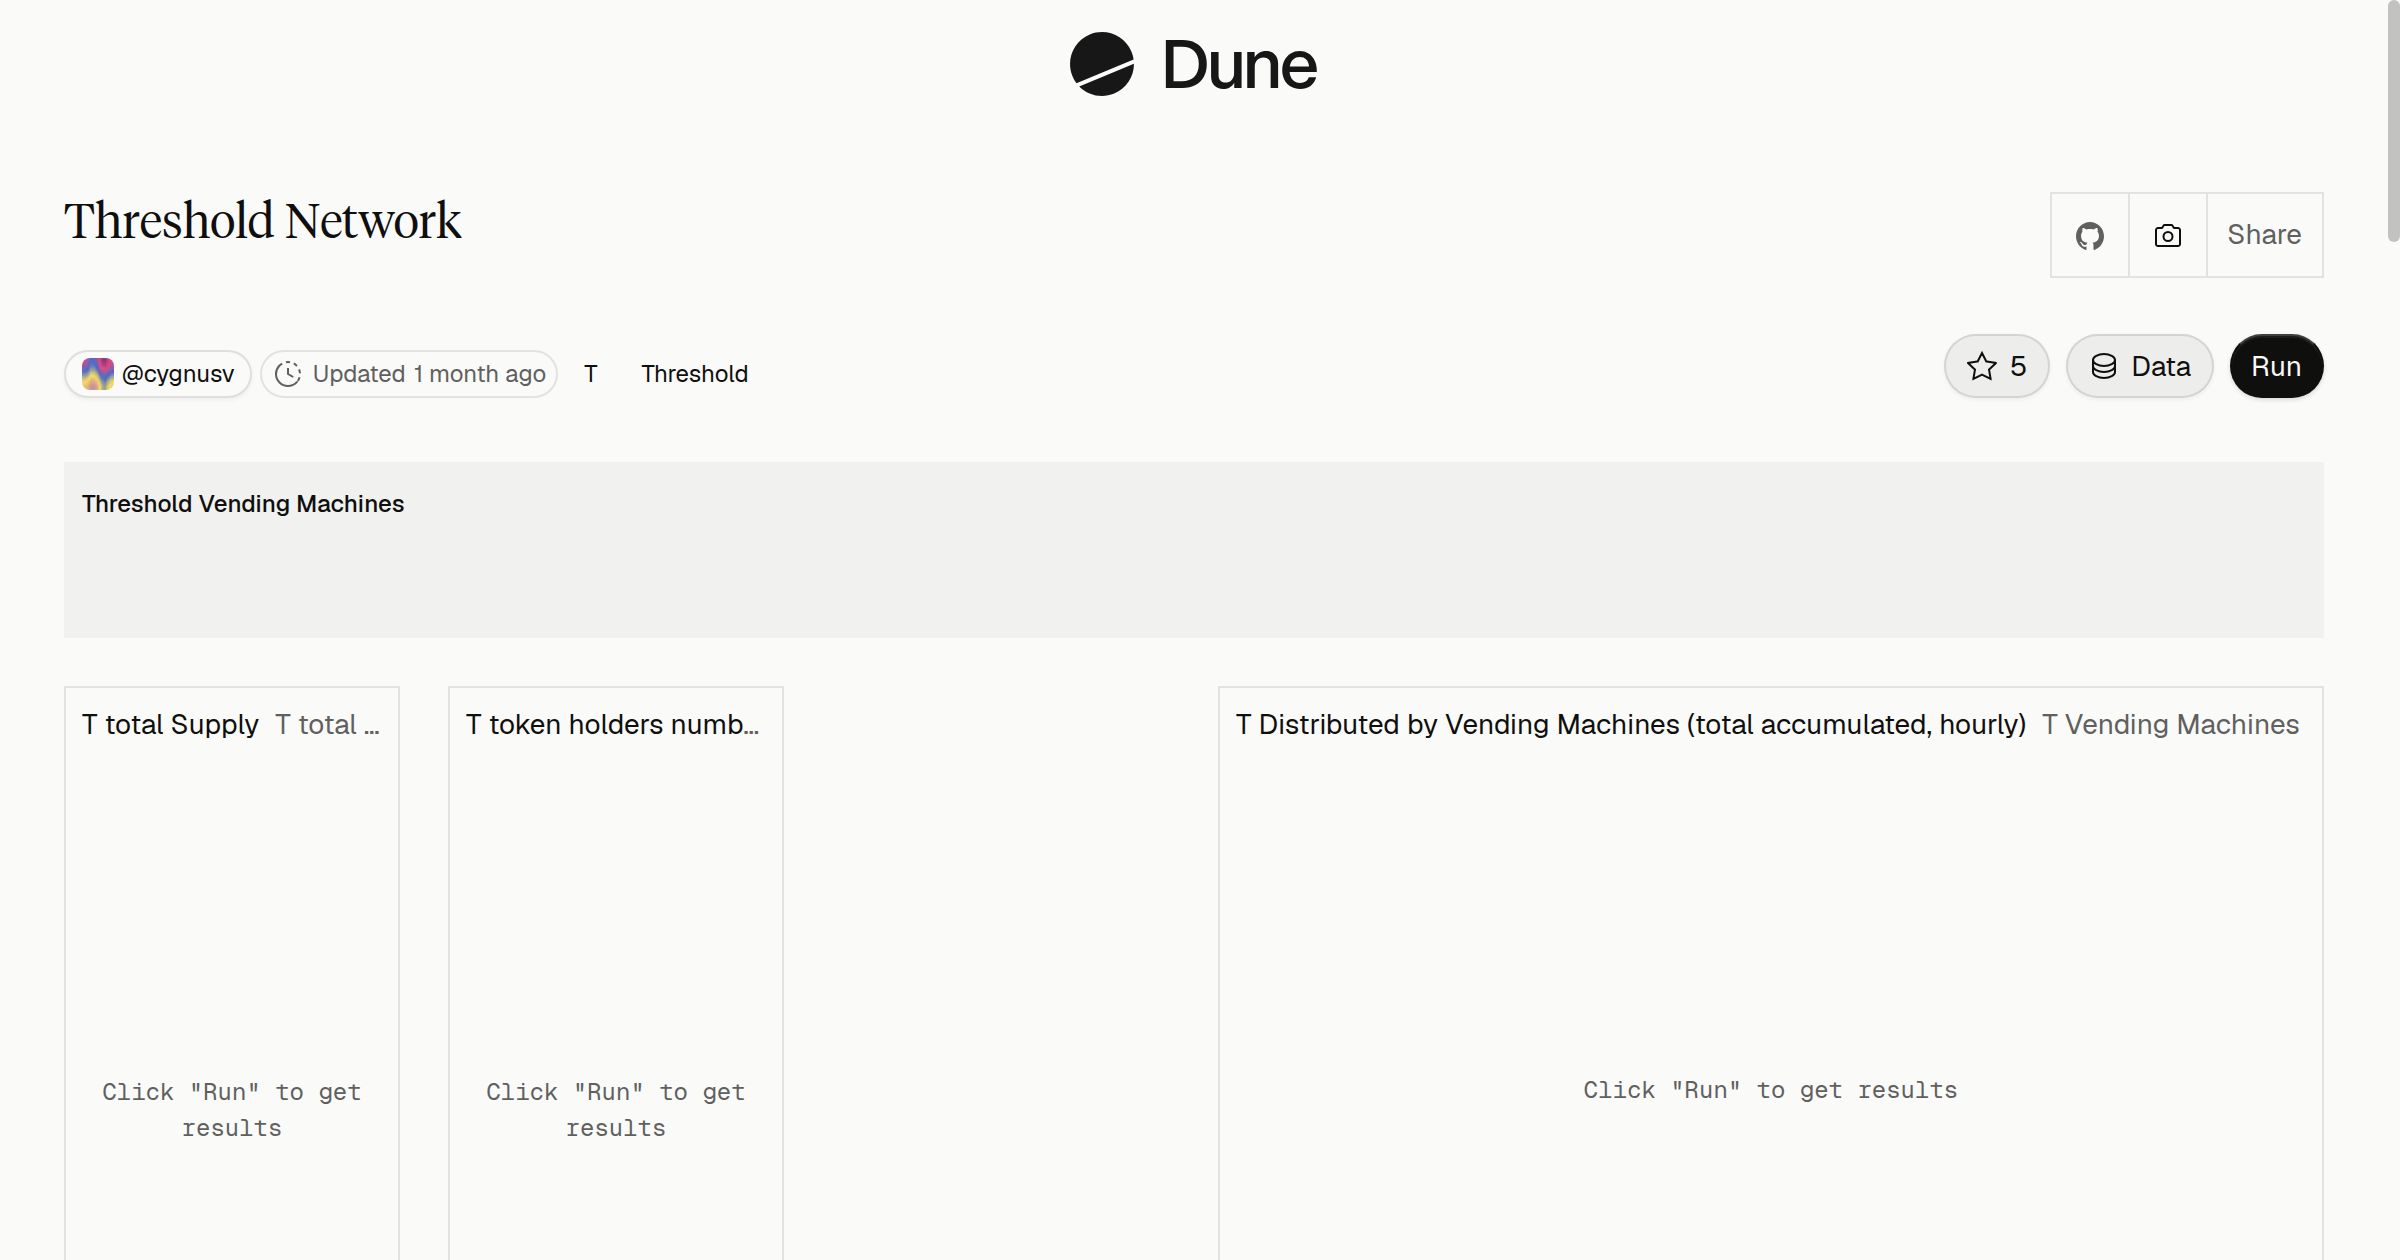Click Threshold Vending Machines text
The width and height of the screenshot is (2400, 1260).
pos(243,504)
